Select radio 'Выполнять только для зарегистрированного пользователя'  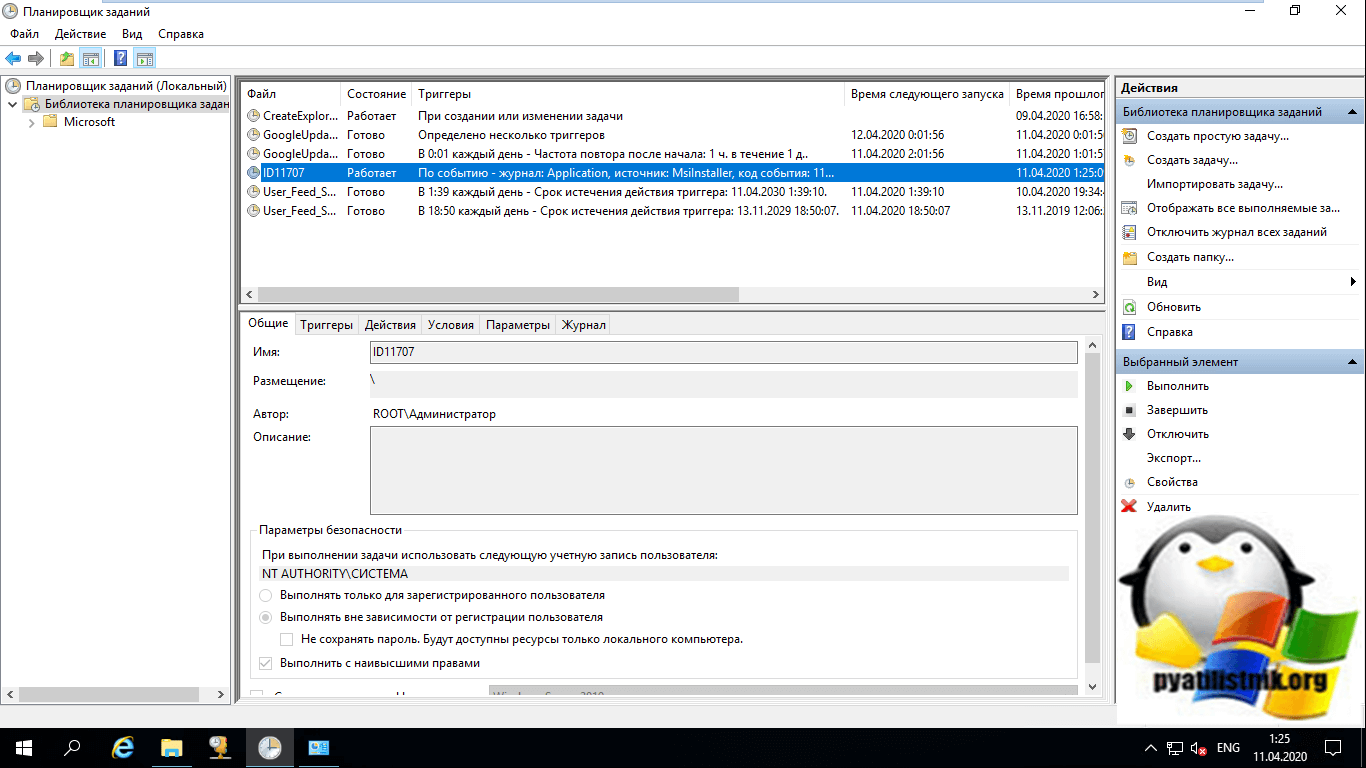(x=266, y=595)
